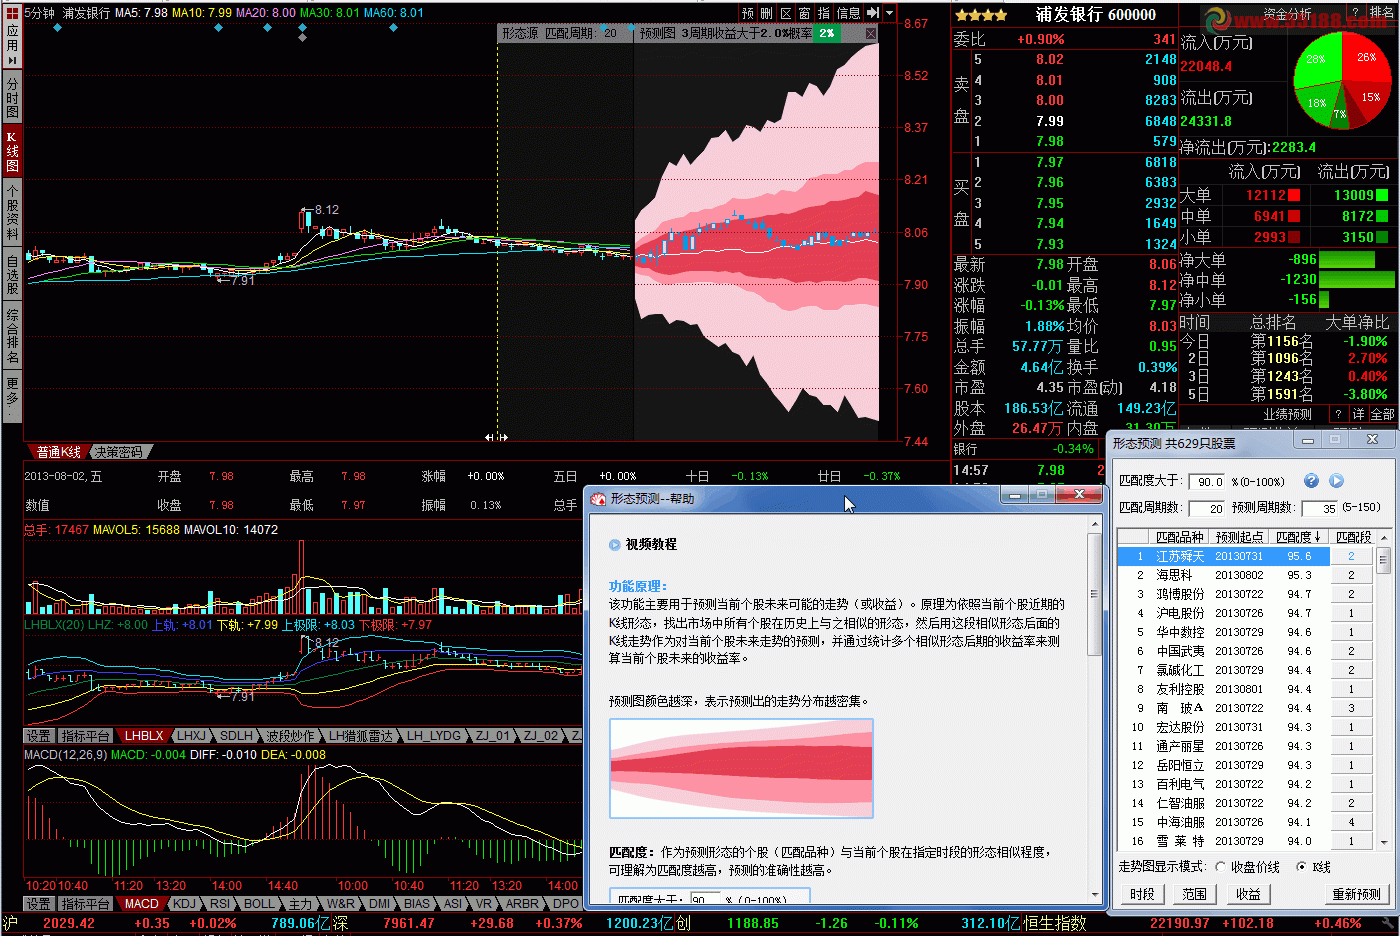The image size is (1400, 936).
Task: Click the round play icon beside 视频教程
Action: (614, 545)
